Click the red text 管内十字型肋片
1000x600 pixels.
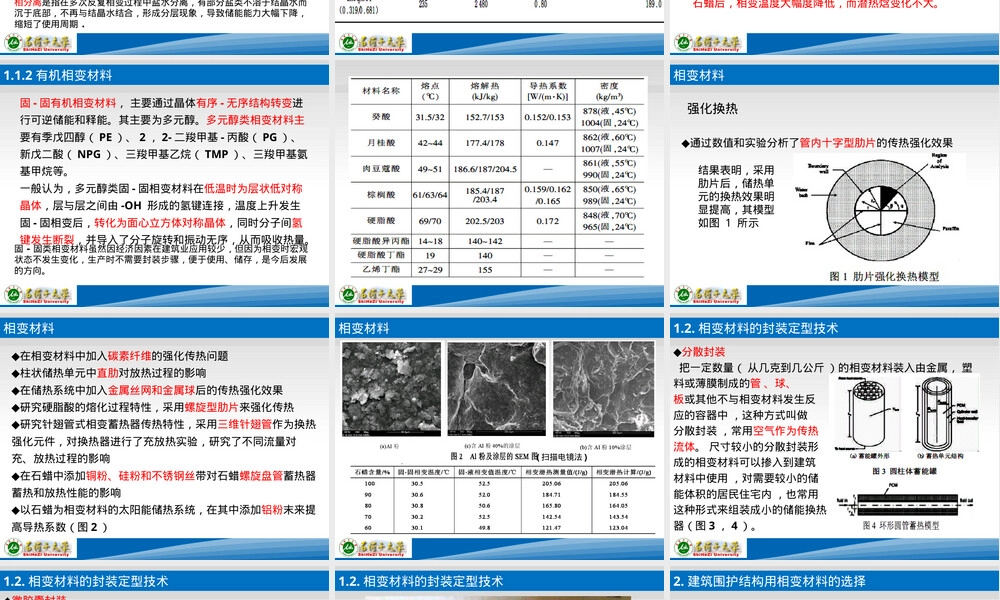click(x=837, y=143)
